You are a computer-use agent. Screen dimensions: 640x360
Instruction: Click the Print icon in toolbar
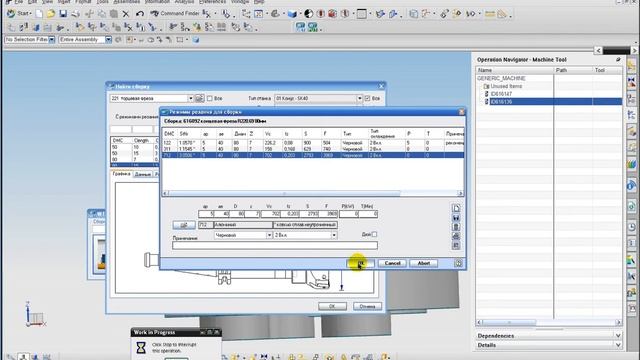[x=76, y=14]
